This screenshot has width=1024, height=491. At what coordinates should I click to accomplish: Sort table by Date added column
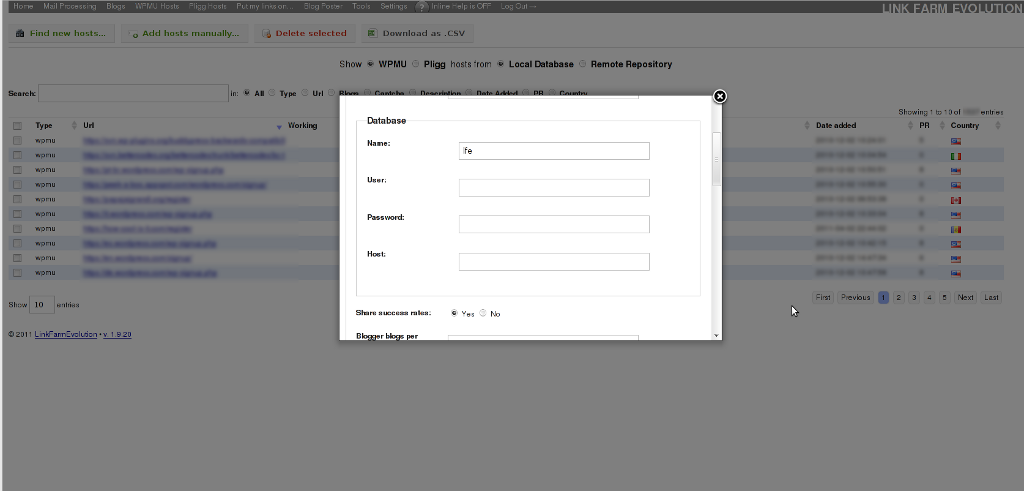835,125
